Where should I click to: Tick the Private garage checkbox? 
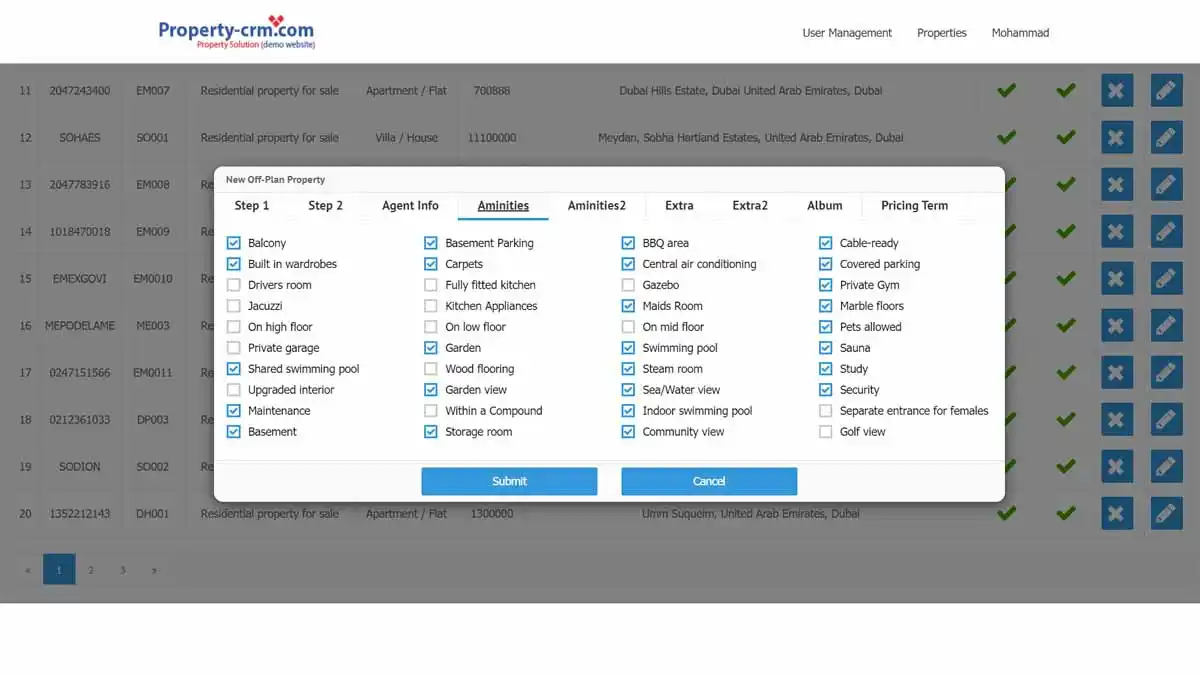[234, 348]
